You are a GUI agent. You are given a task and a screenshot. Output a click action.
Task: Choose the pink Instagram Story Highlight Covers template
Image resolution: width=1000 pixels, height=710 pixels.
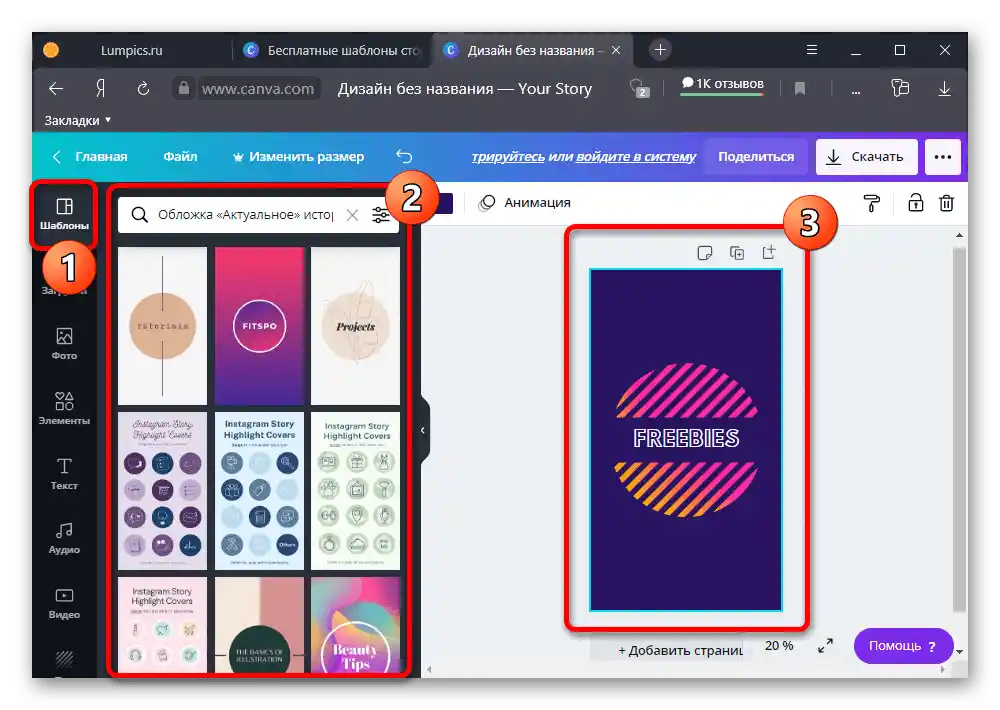163,625
